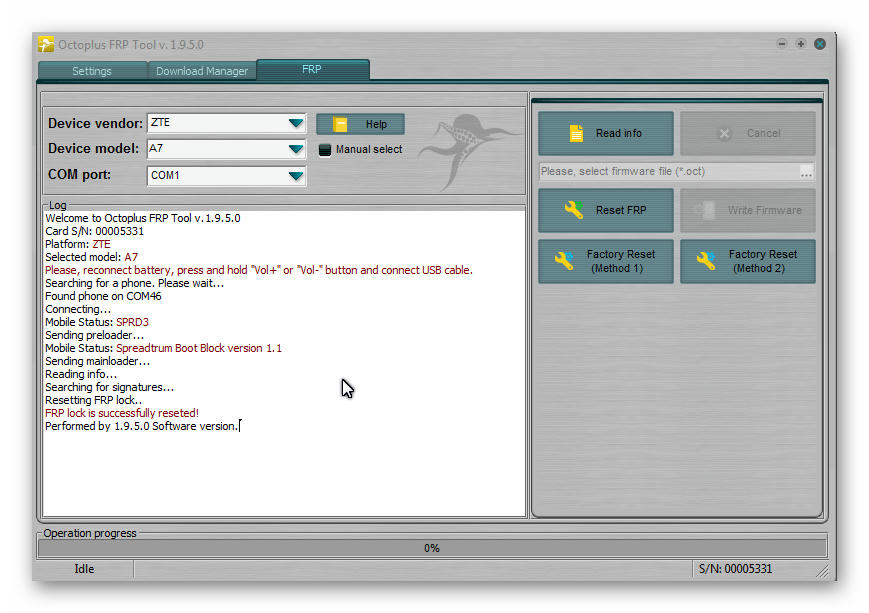
Task: Click log line 'Sending mainloader...'
Action: pyautogui.click(x=98, y=361)
